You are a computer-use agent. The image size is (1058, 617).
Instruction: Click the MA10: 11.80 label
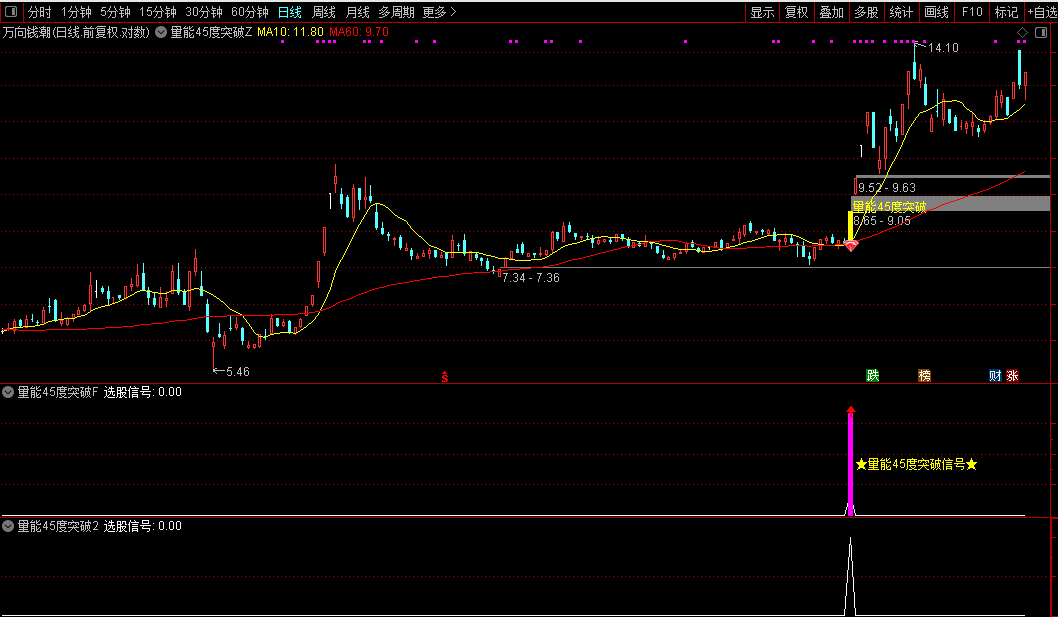pyautogui.click(x=290, y=32)
